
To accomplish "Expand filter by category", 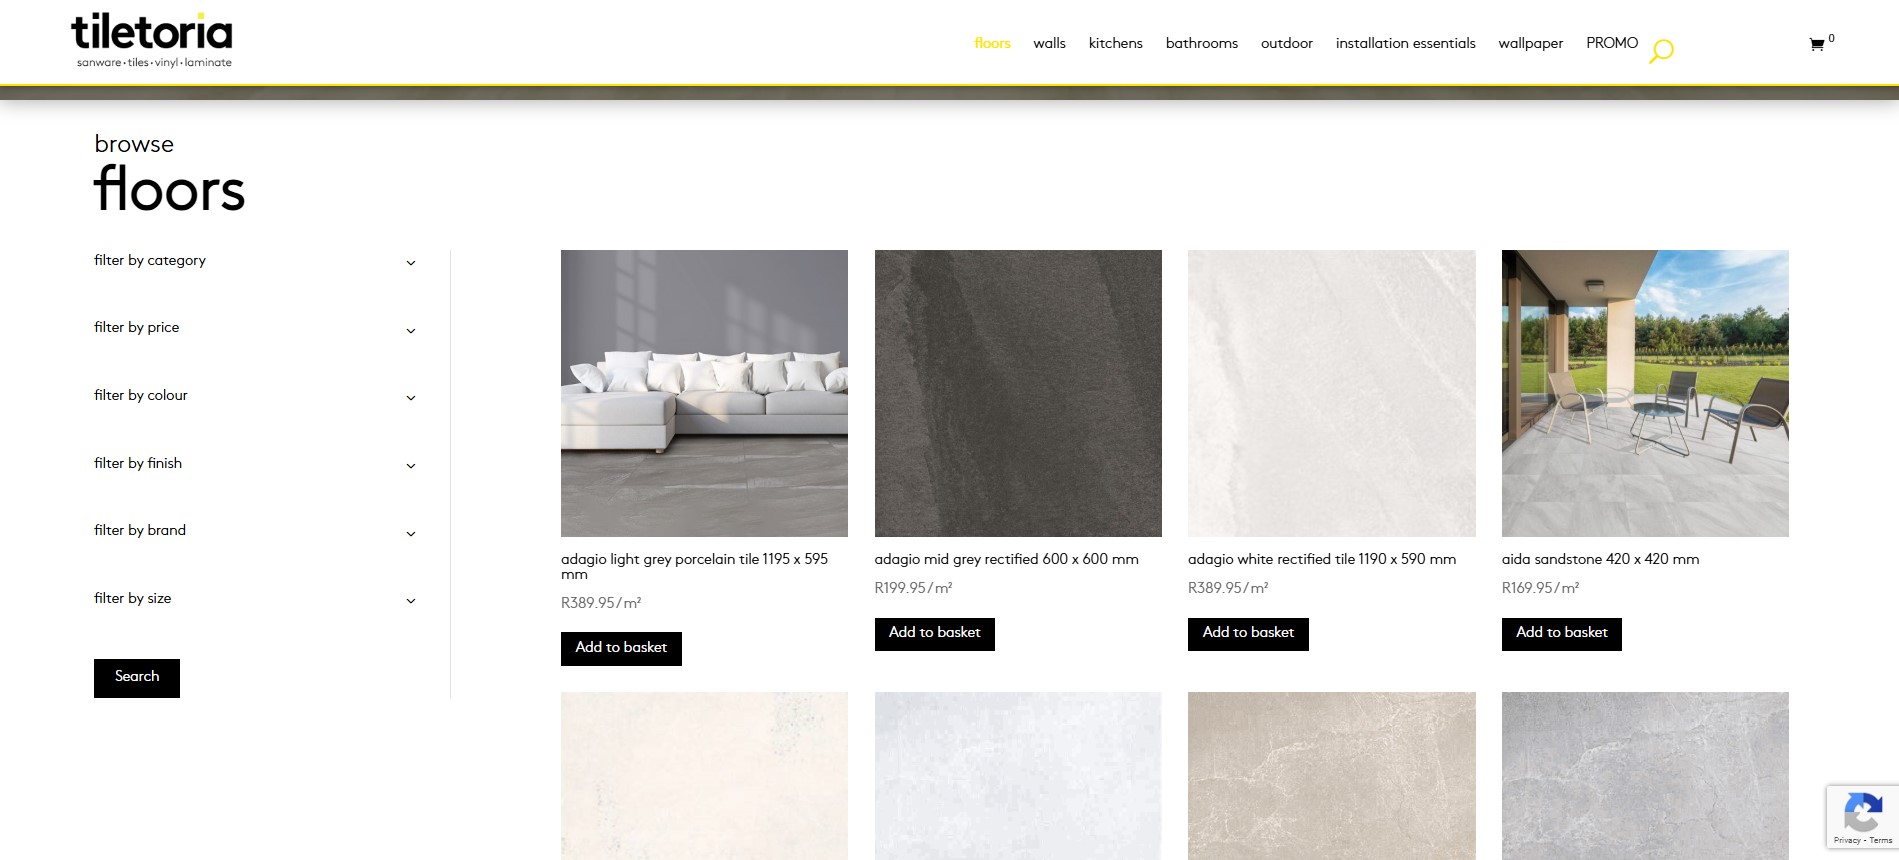I will click(x=254, y=261).
